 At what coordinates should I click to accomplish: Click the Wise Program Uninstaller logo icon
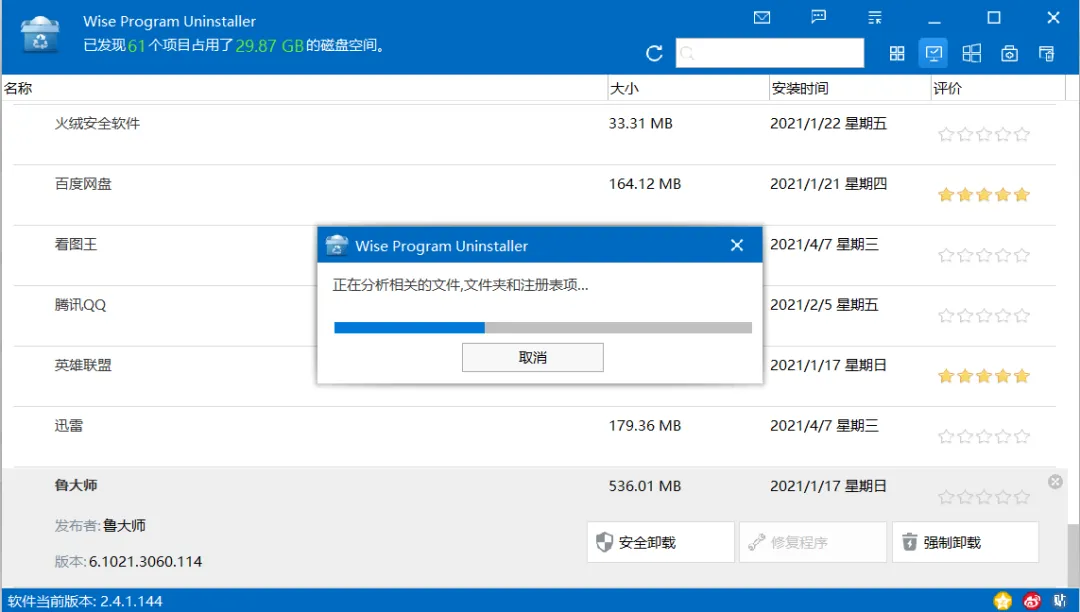tap(40, 34)
